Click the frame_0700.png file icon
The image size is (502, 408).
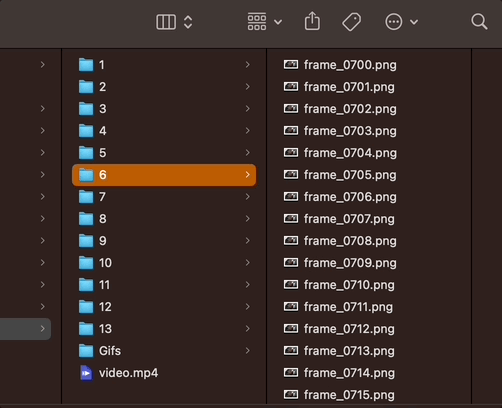coord(291,65)
